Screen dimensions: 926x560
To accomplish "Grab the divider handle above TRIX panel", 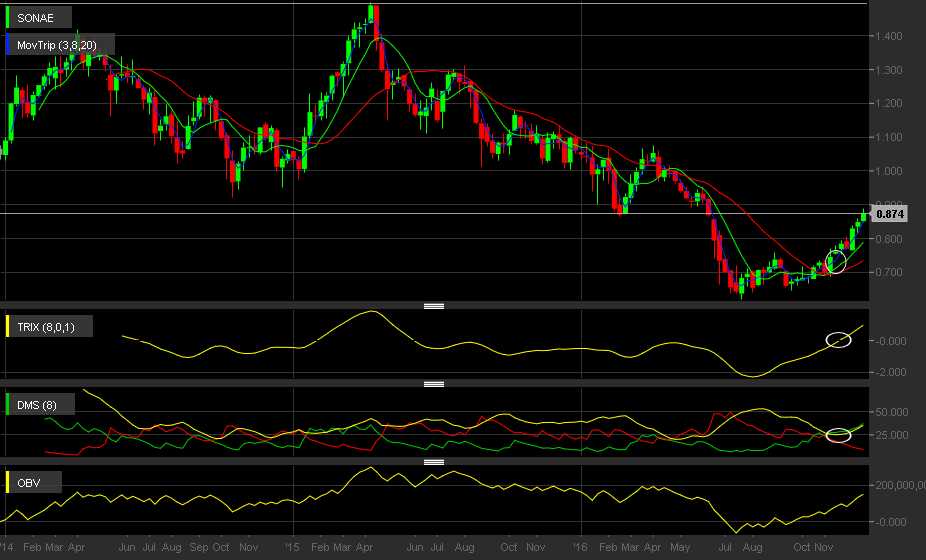I will 434,306.
